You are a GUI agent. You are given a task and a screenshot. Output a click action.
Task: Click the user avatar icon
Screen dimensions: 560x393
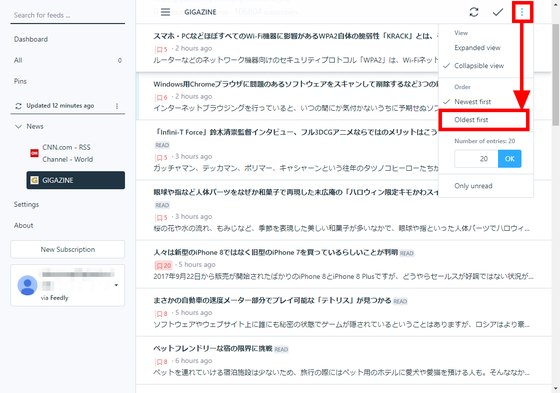[28, 285]
